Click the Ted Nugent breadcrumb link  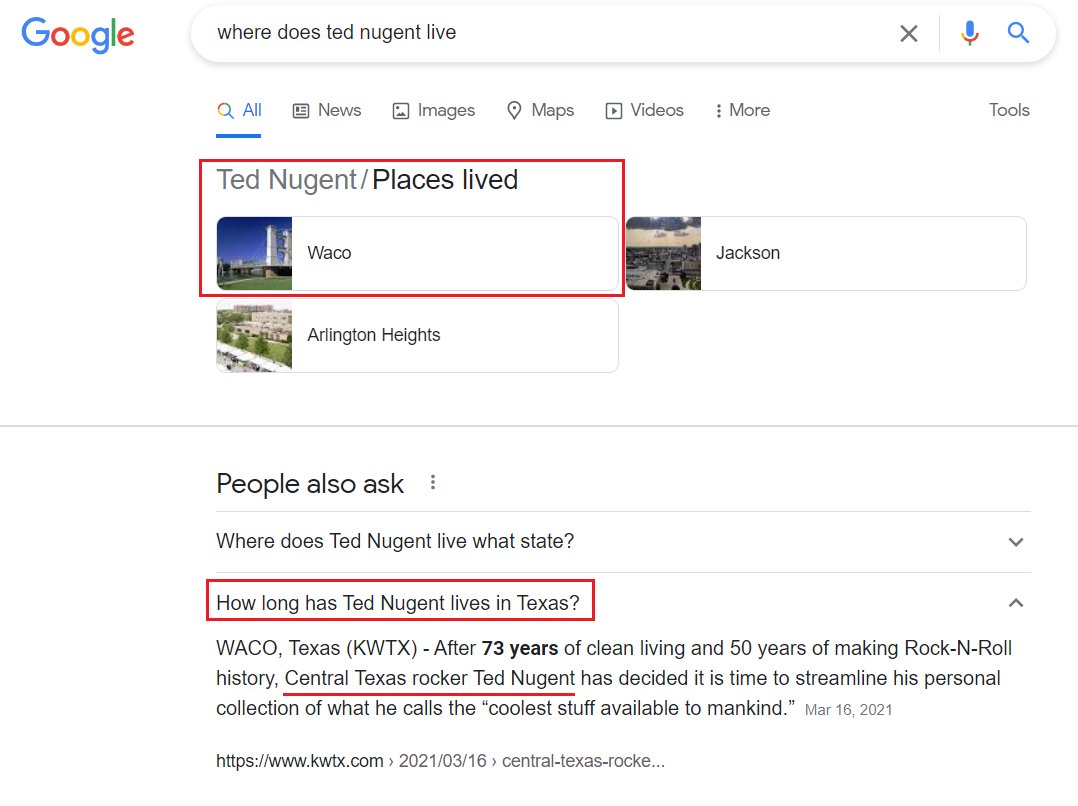287,180
